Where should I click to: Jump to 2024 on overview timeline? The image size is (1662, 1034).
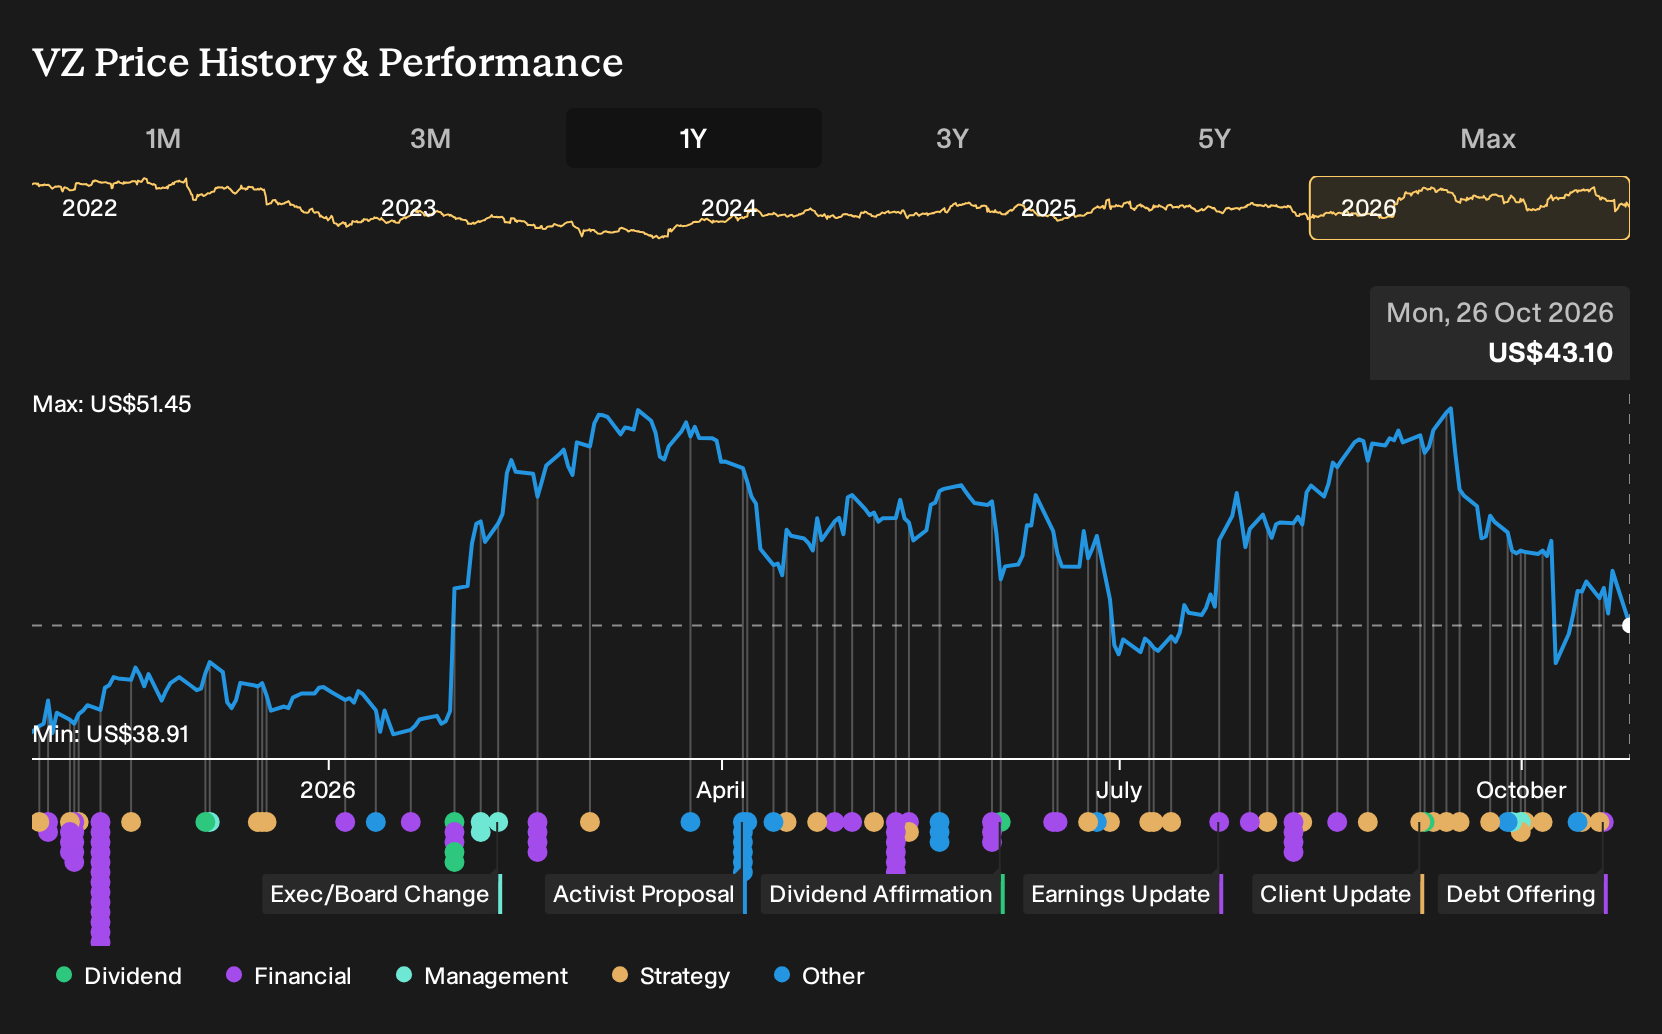pyautogui.click(x=728, y=208)
